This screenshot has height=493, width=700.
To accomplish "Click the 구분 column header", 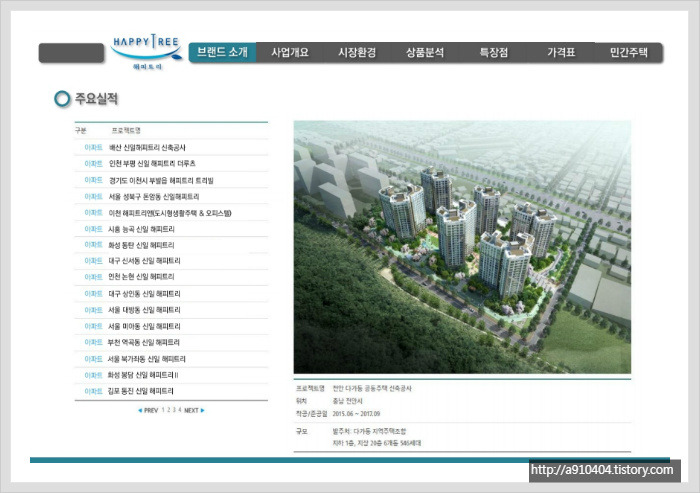I will 81,131.
